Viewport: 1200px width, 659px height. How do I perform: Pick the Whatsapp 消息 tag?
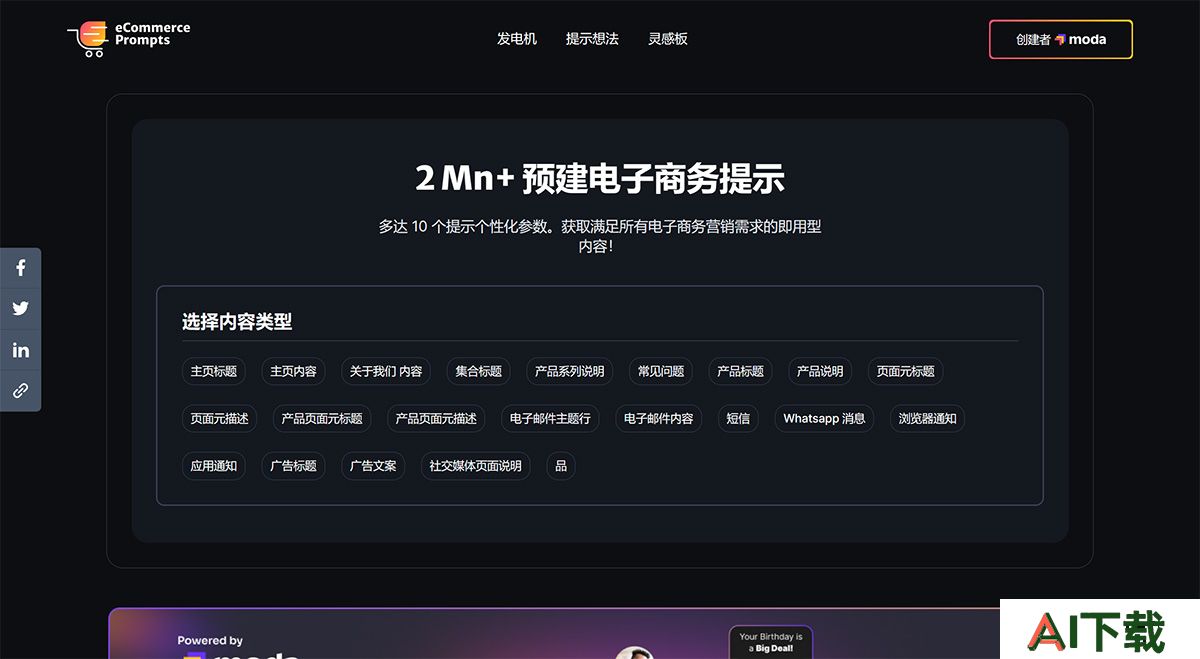point(825,418)
